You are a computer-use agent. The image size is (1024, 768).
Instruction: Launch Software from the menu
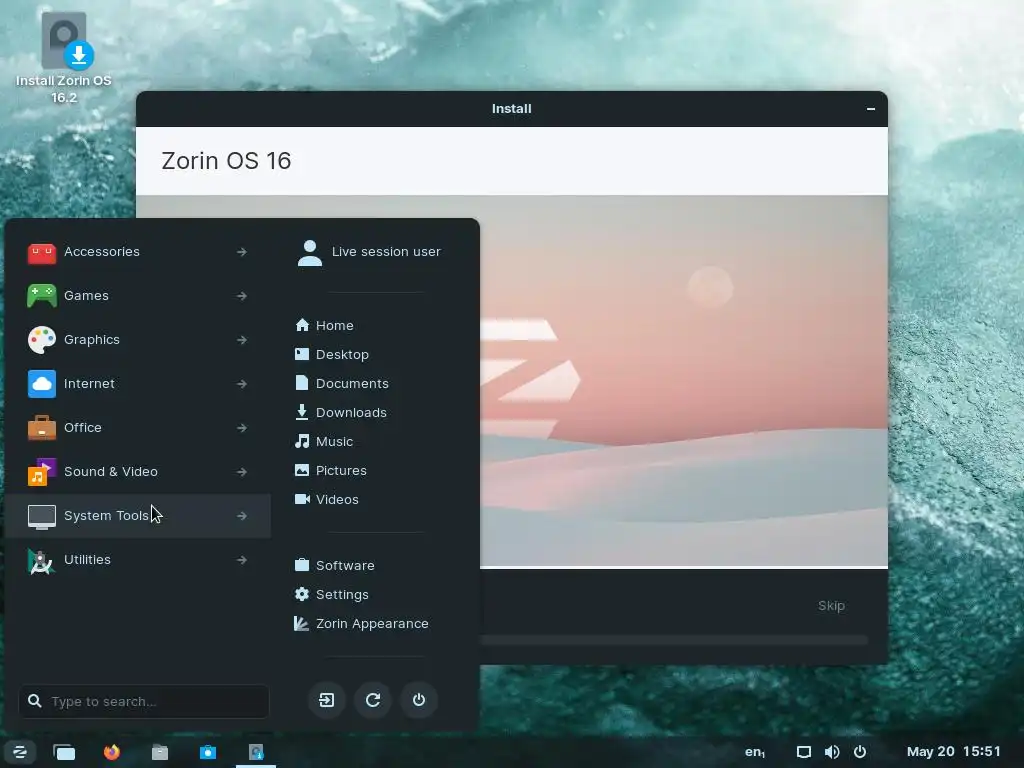pyautogui.click(x=334, y=566)
